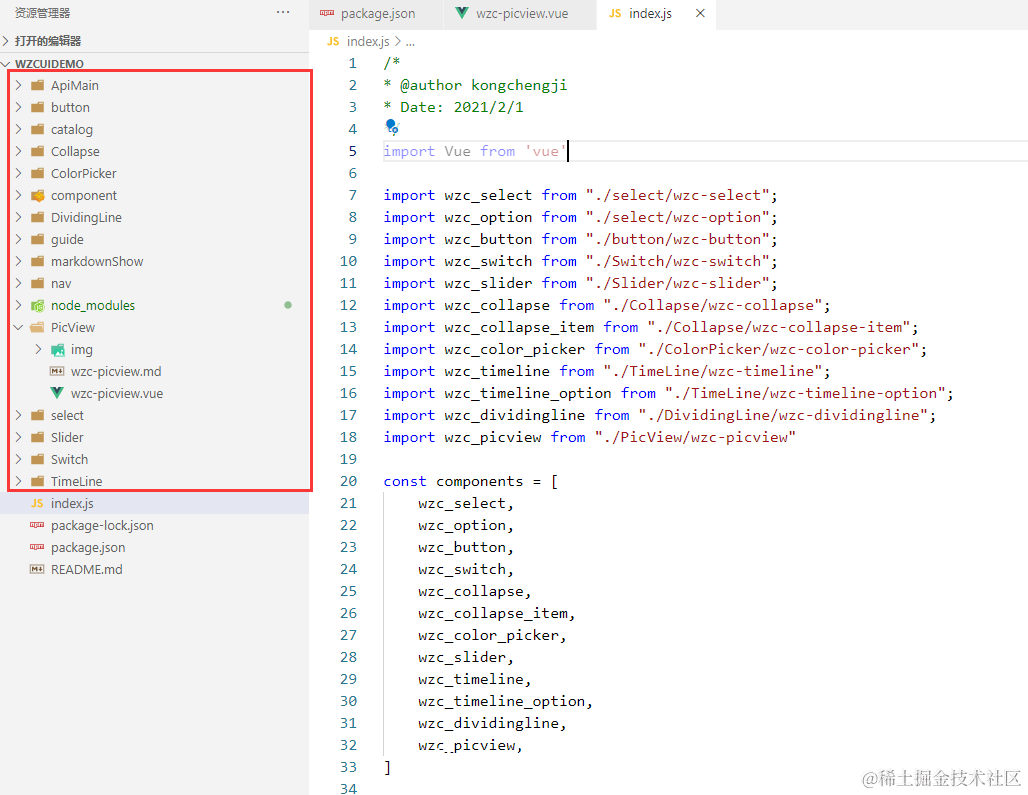Image resolution: width=1028 pixels, height=795 pixels.
Task: Close the index.js editor tab
Action: 700,13
